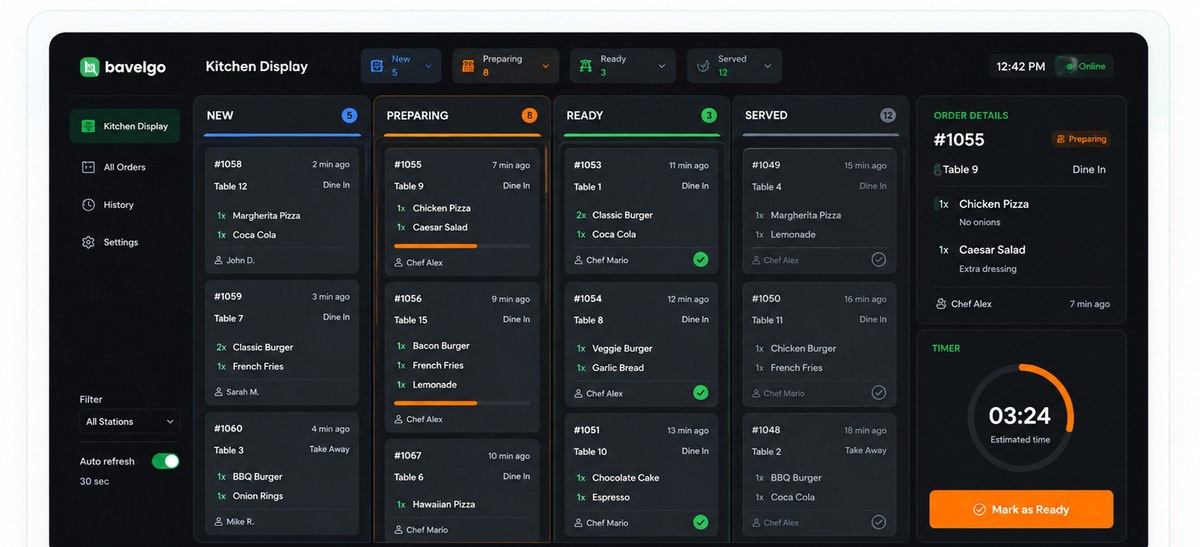Click Chef Mario icon on order #1053
The width and height of the screenshot is (1200, 547).
578,260
